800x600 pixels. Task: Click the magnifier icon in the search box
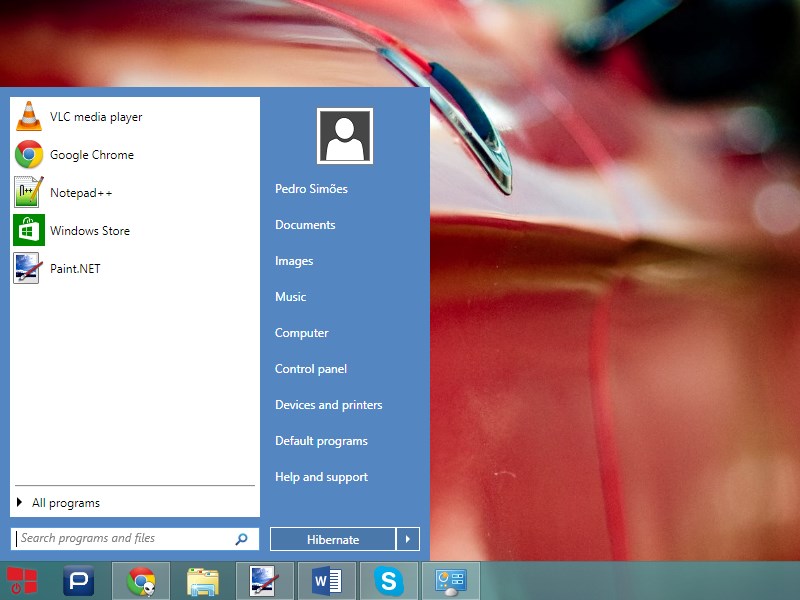coord(241,539)
